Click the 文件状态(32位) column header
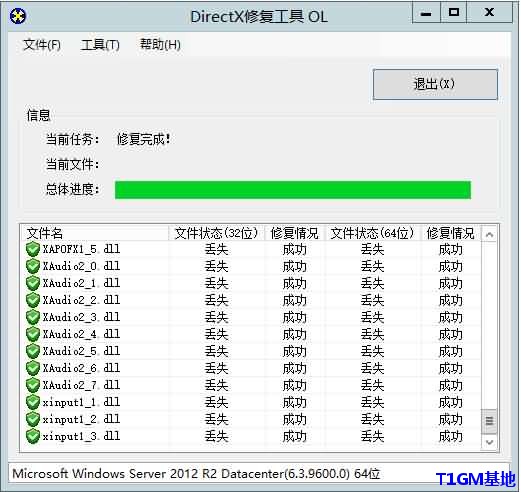 pos(216,233)
